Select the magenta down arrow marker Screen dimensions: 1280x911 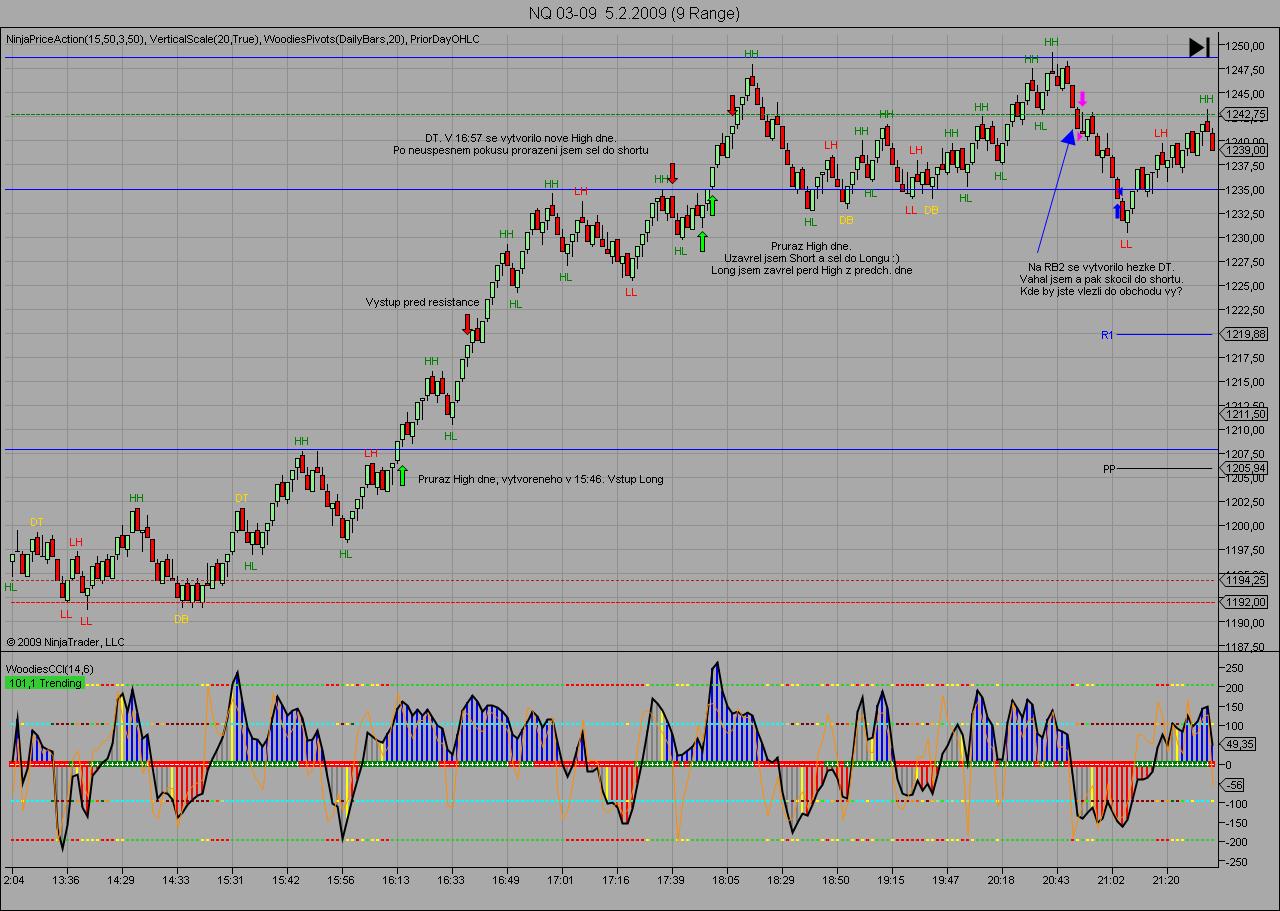pos(1082,99)
